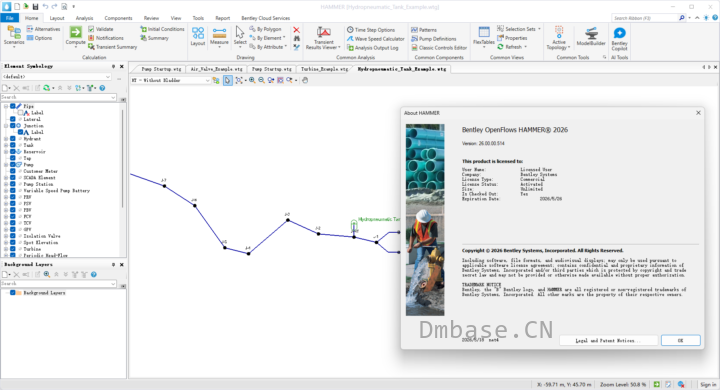This screenshot has height=390, width=720.
Task: Open Initial Conditions in the ribbon
Action: pos(162,29)
